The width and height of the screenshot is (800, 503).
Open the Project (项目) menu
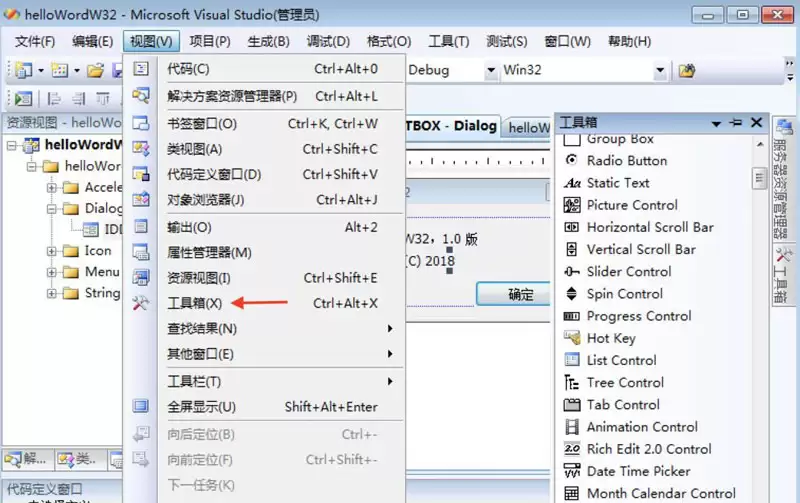(210, 41)
